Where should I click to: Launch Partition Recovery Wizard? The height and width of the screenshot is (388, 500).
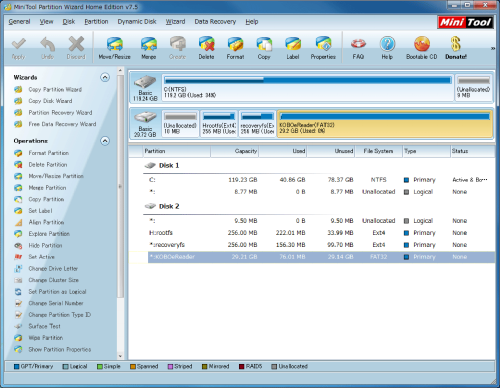(60, 113)
